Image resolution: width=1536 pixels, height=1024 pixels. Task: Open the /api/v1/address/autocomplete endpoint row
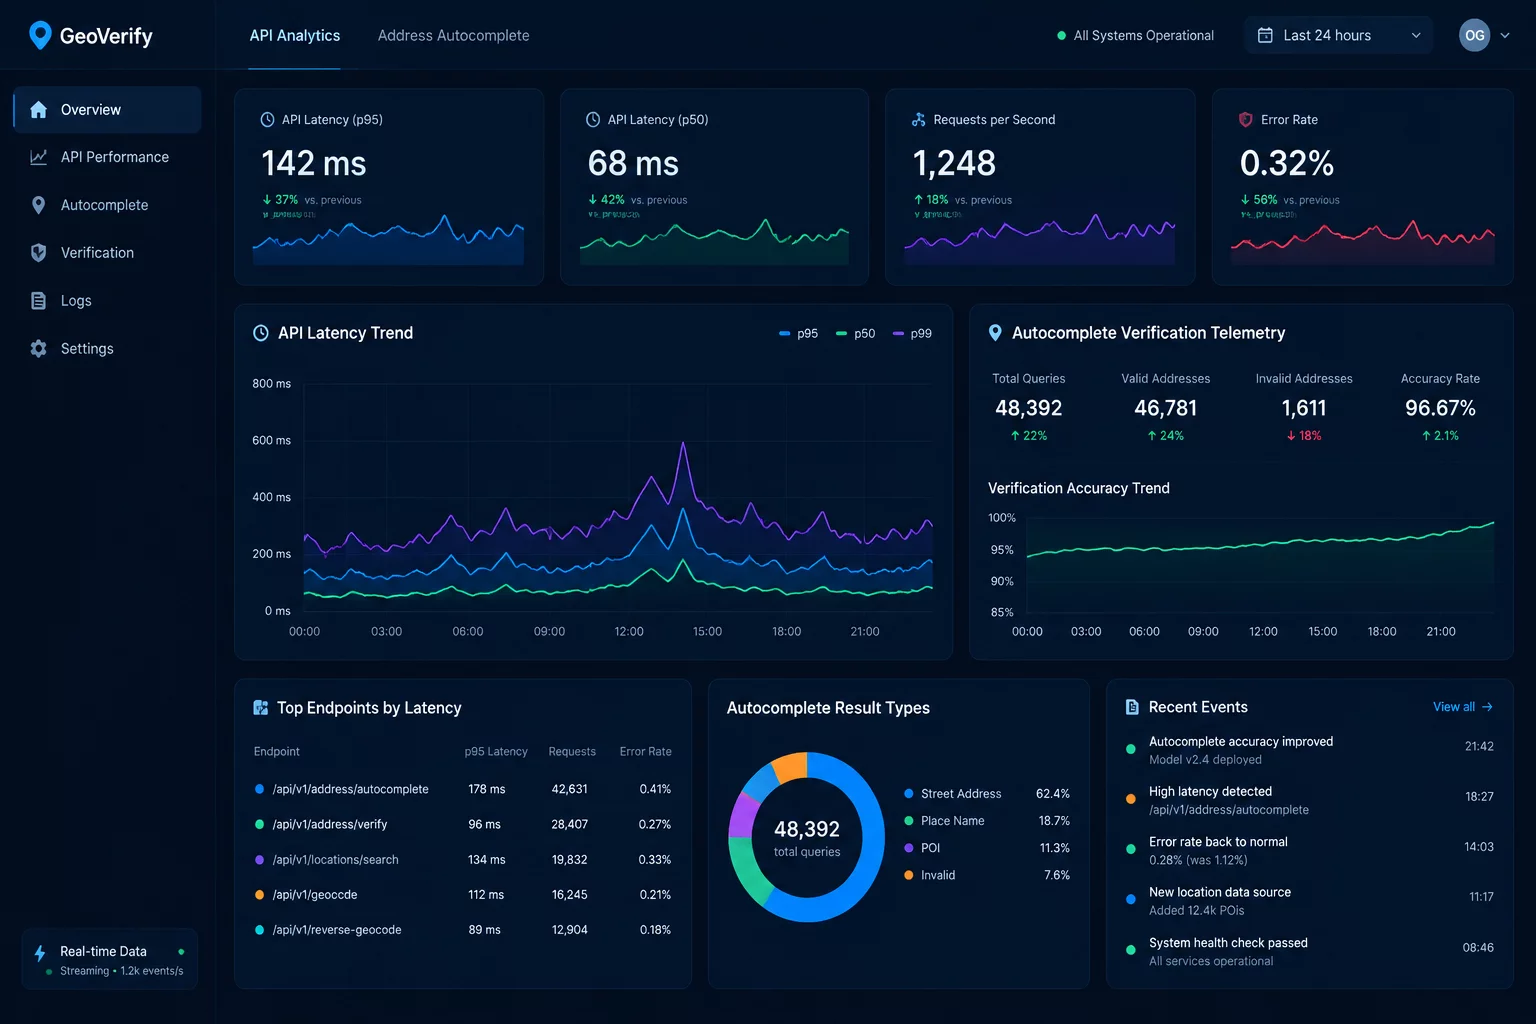[x=463, y=789]
